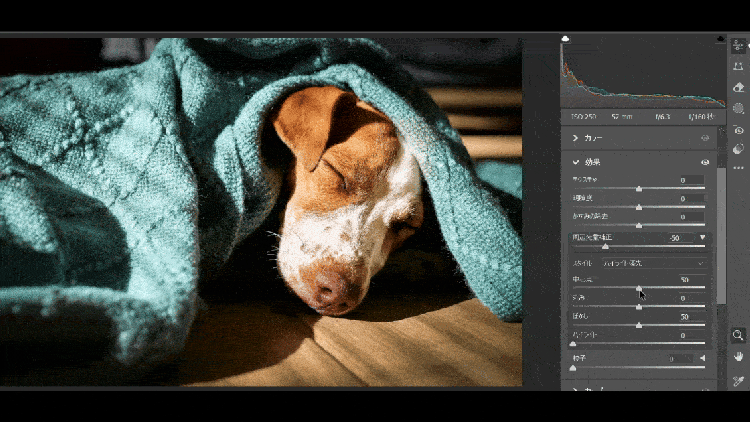Open the Masking tool

739,109
